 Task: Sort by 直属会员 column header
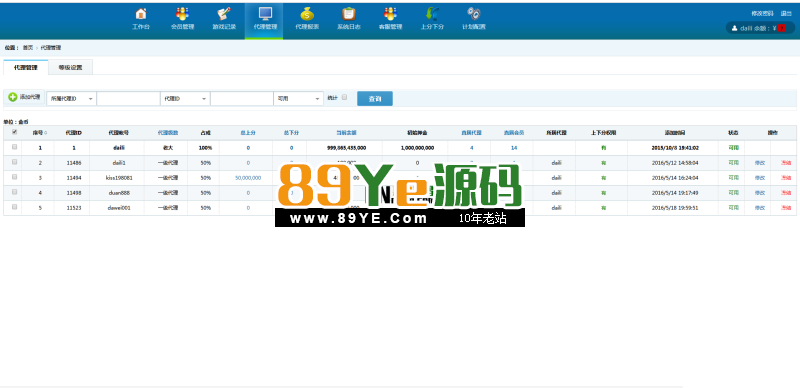tap(514, 133)
